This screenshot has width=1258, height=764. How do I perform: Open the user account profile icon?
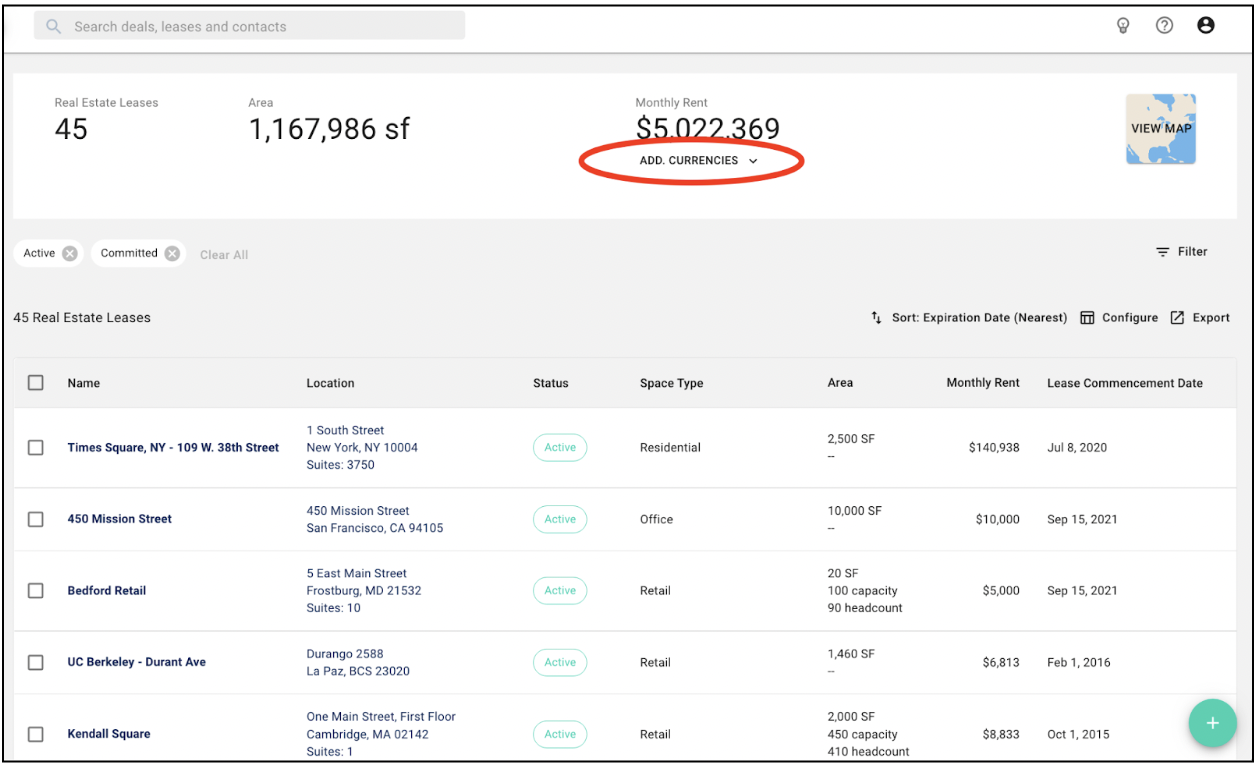(1206, 26)
